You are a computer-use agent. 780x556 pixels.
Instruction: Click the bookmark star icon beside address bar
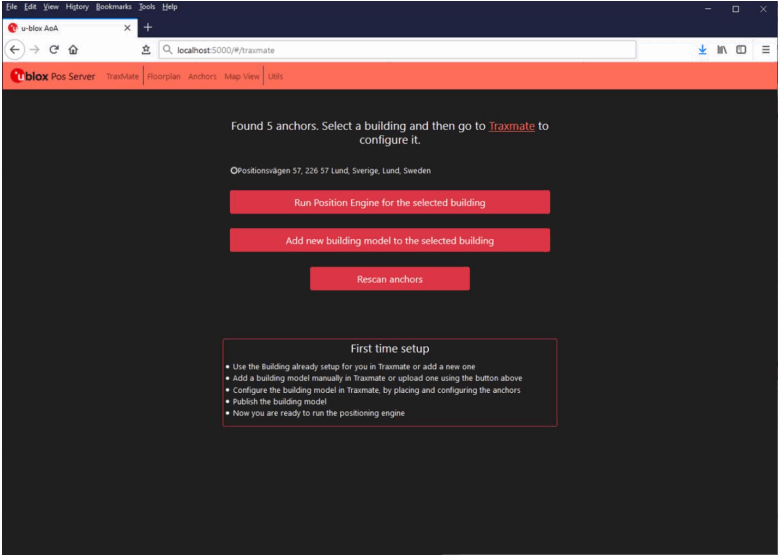click(146, 50)
